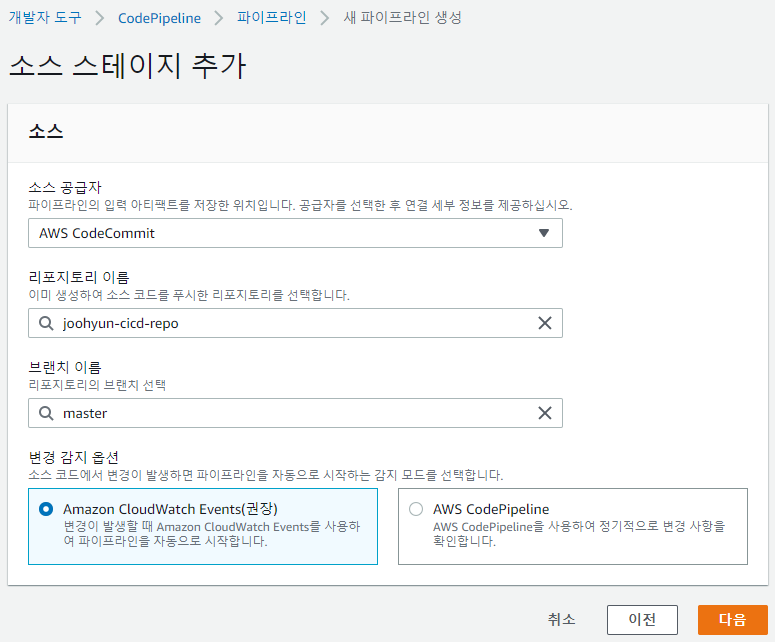
Task: Click the dropdown arrow of AWS CodeCommit
Action: click(544, 233)
